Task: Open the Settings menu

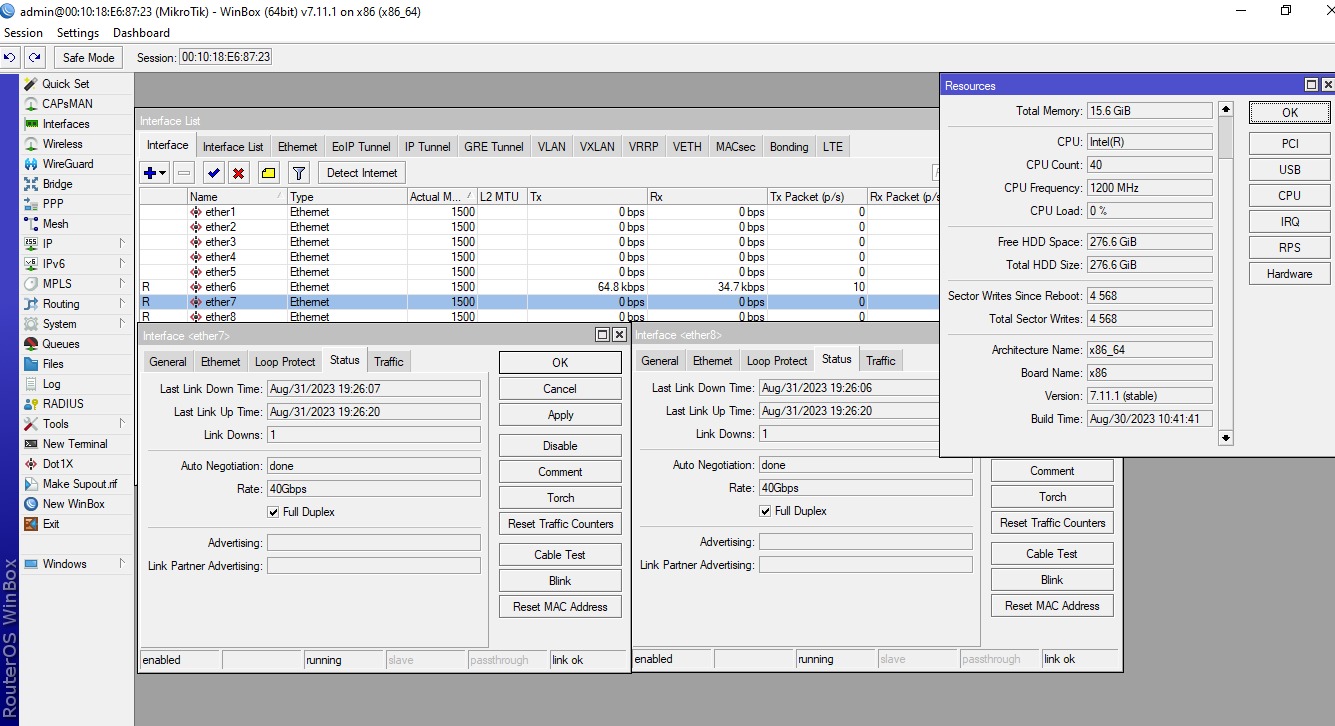Action: [78, 33]
